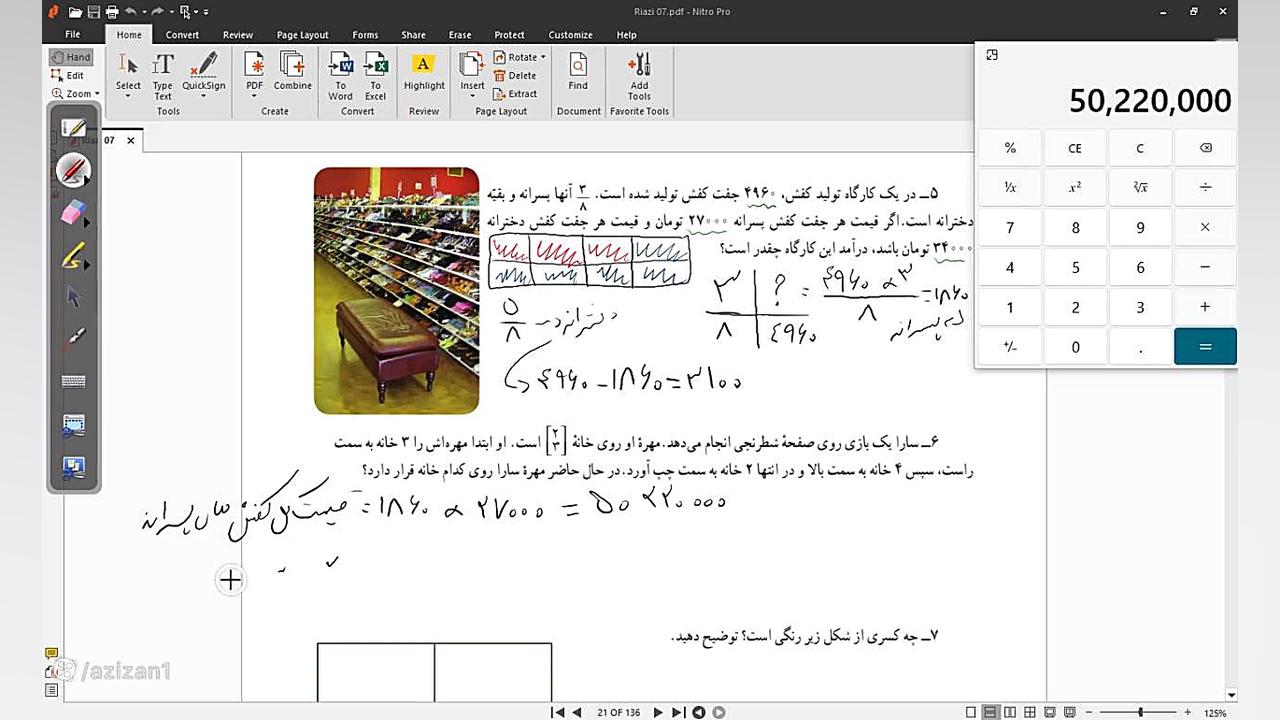This screenshot has width=1280, height=720.
Task: Click calculator C clear key
Action: (x=1140, y=148)
